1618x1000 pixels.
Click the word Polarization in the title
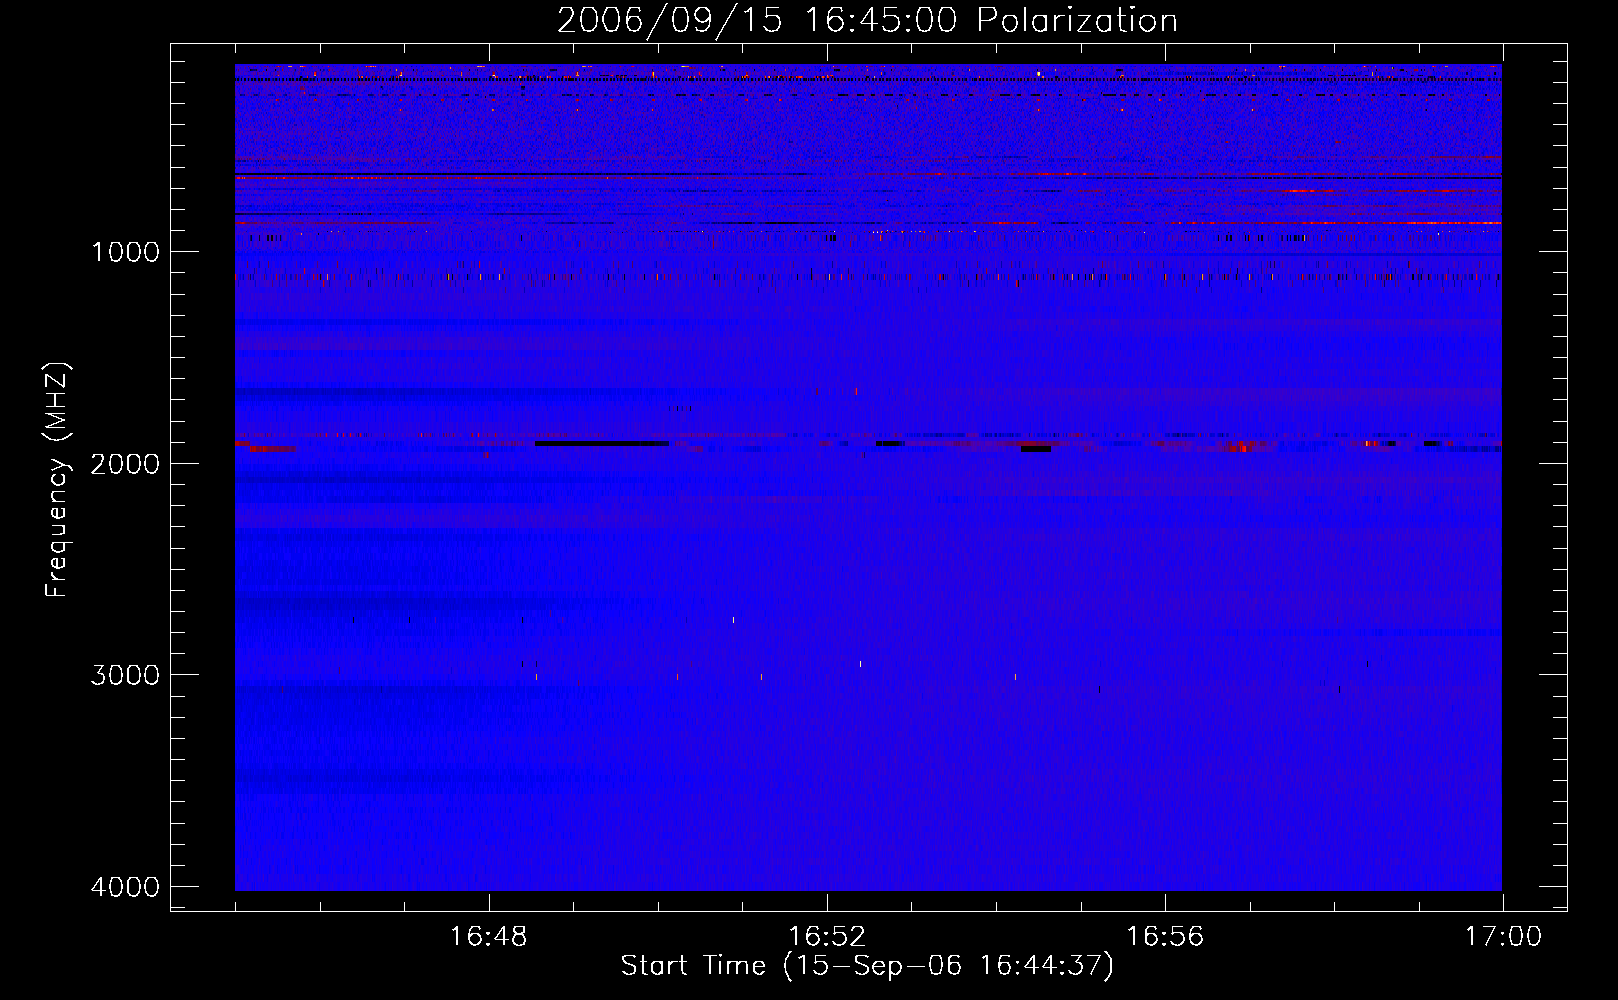pos(1077,21)
